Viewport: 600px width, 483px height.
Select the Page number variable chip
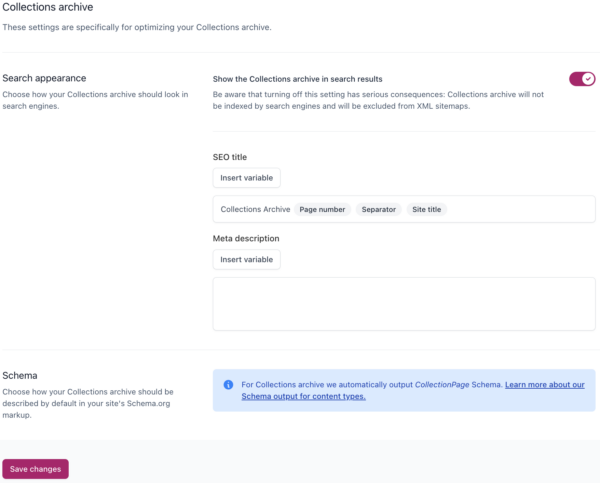pos(322,209)
